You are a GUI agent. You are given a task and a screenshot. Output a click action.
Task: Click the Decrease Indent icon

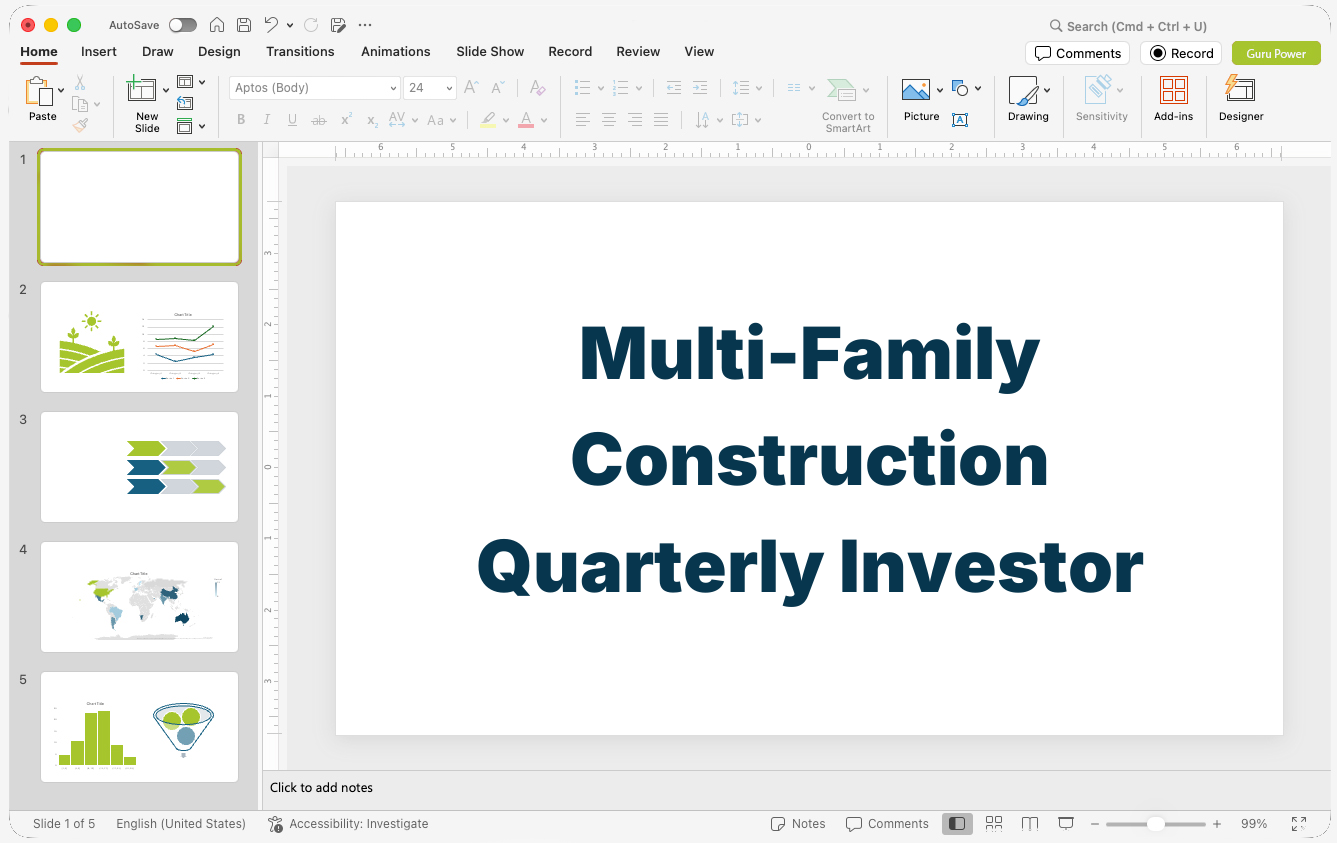pyautogui.click(x=674, y=88)
